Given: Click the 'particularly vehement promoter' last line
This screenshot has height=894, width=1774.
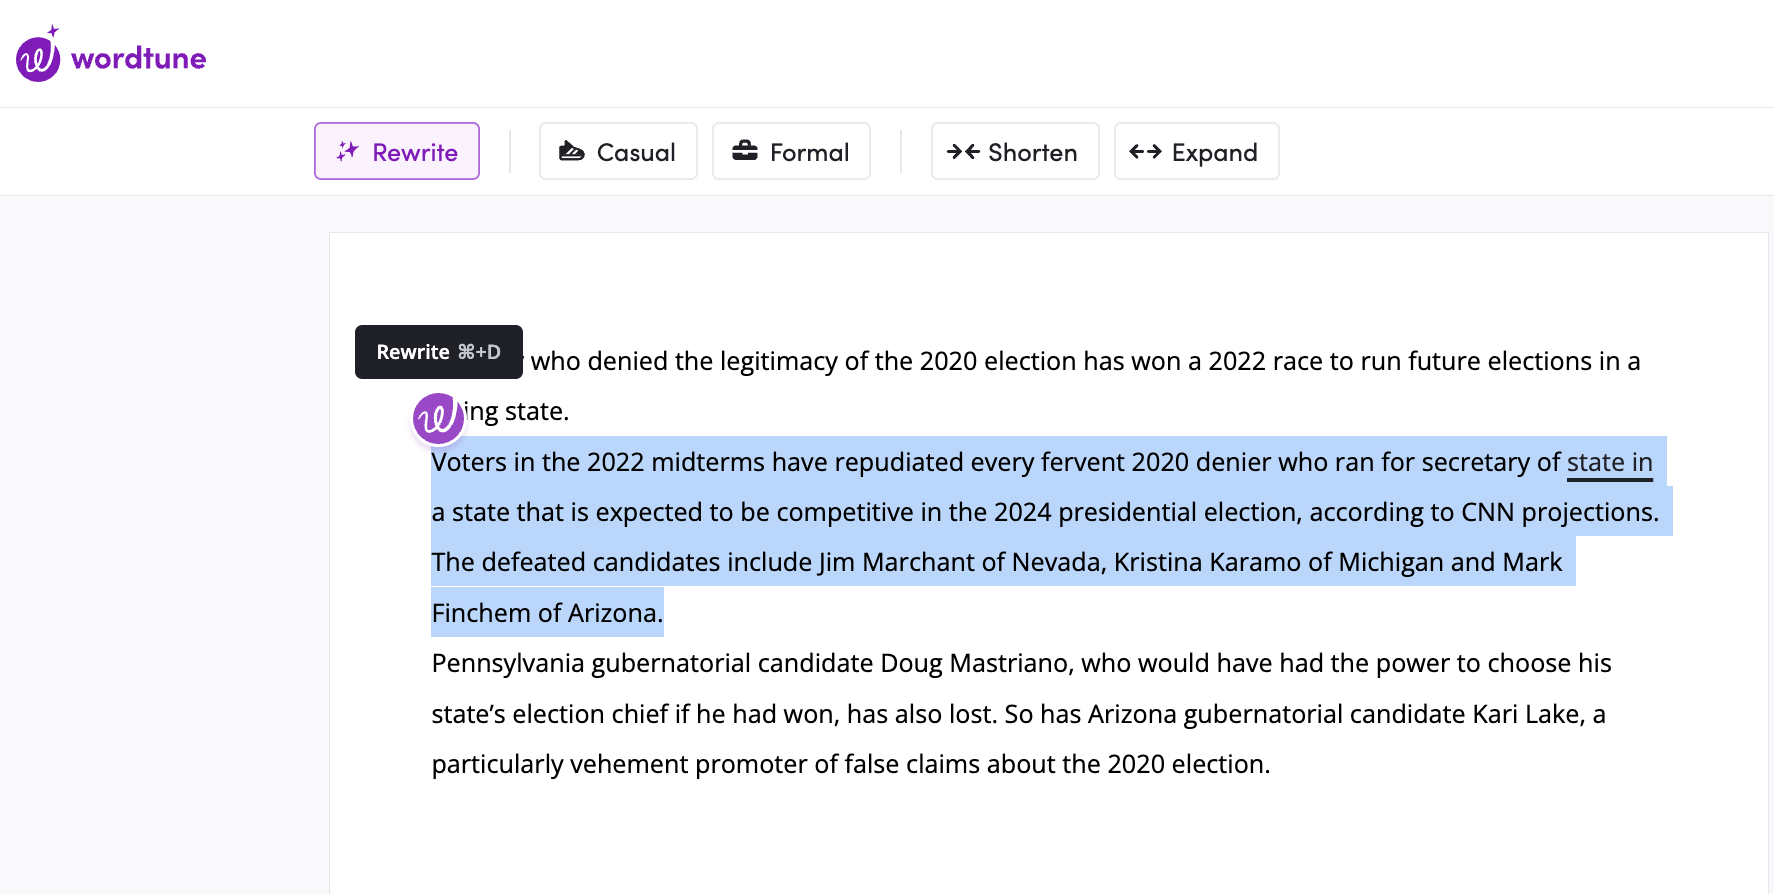Looking at the screenshot, I should pos(850,765).
